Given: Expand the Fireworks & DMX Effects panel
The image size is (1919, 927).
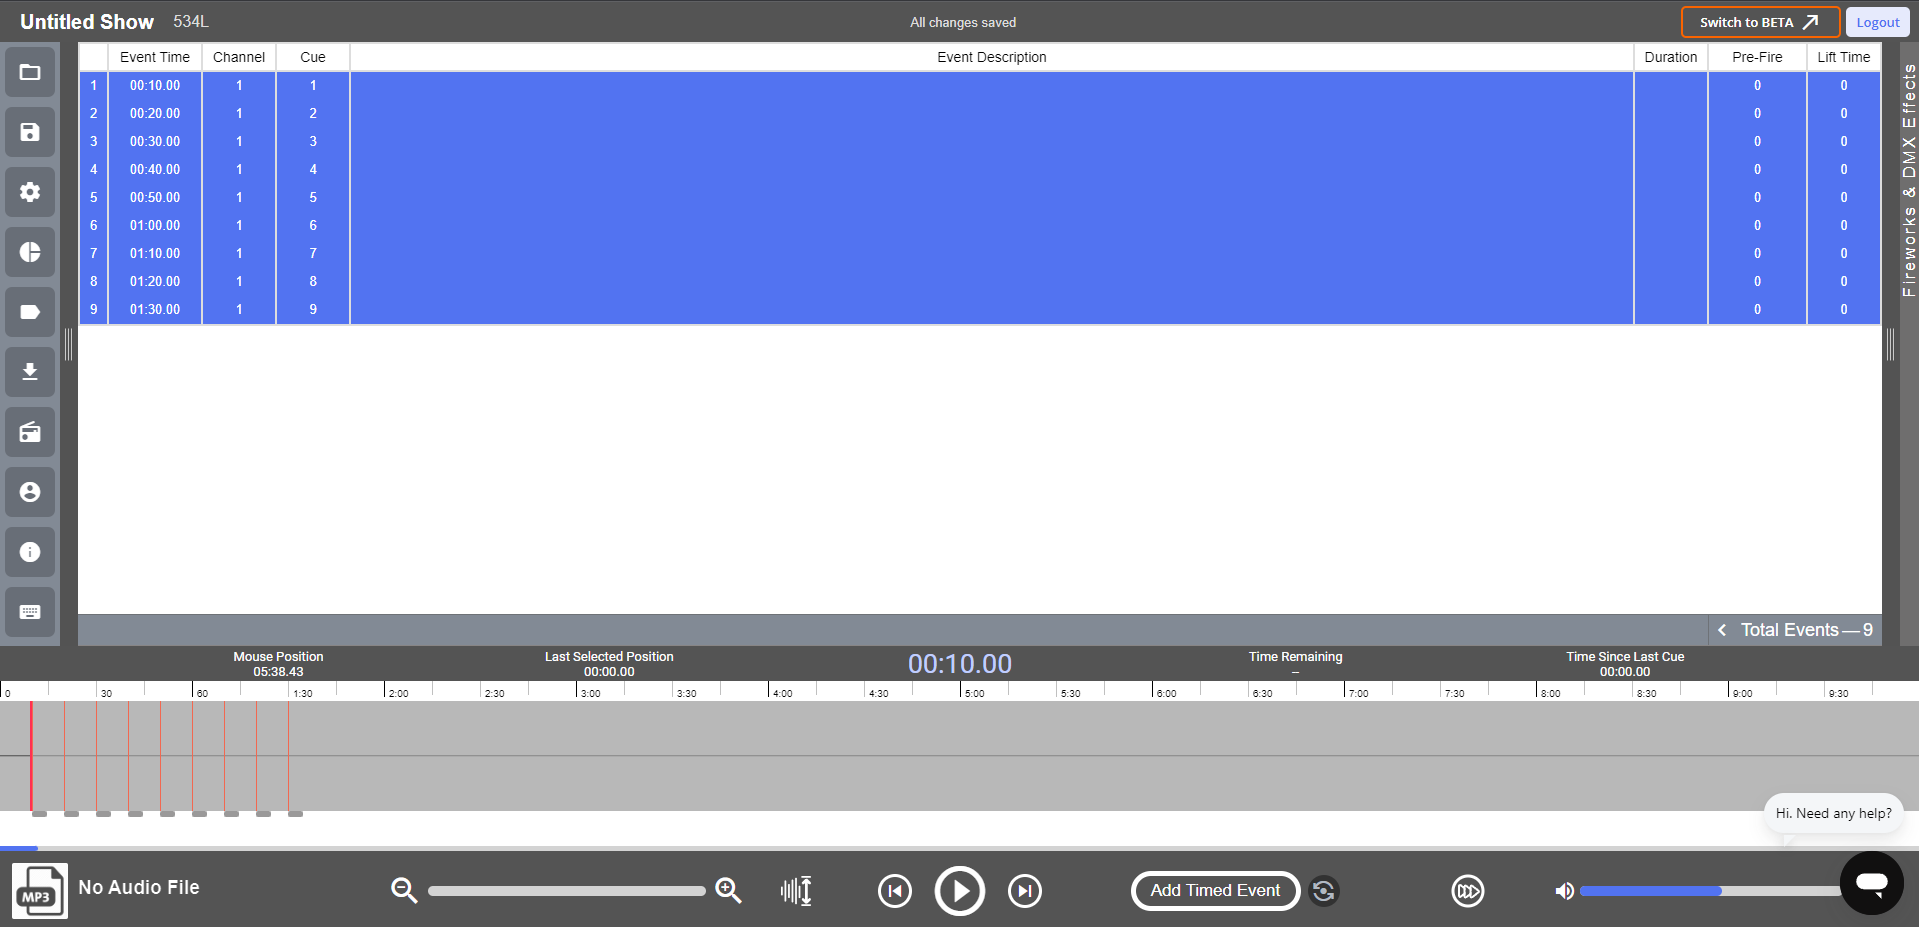Looking at the screenshot, I should pyautogui.click(x=1909, y=180).
